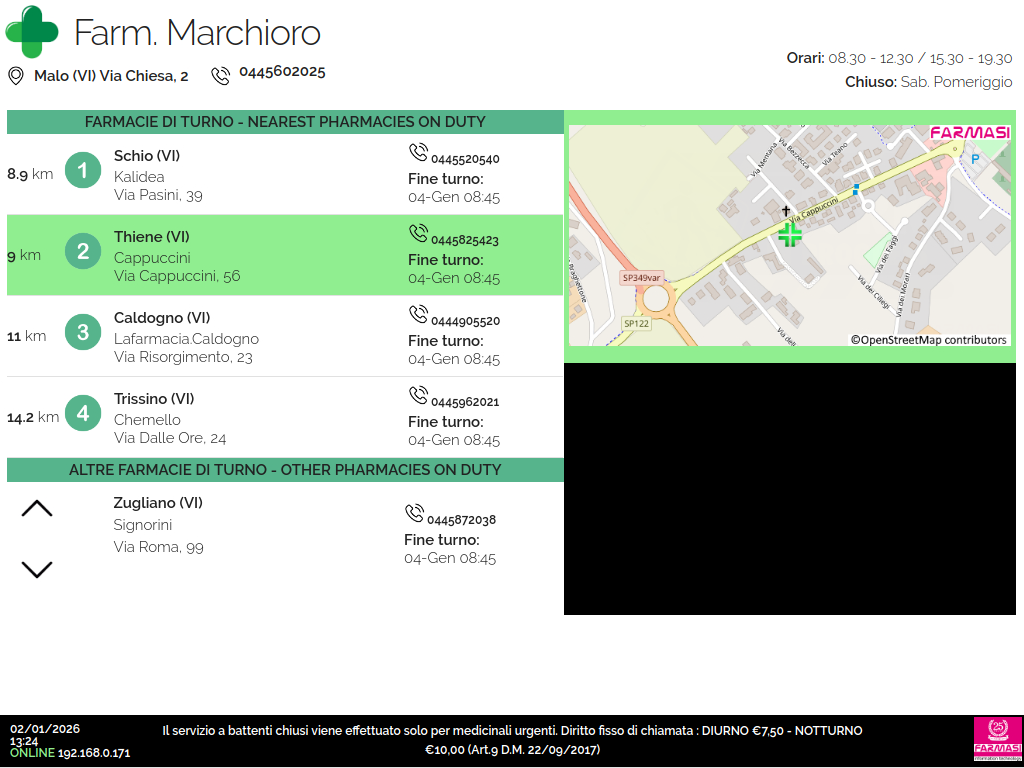Select number 4 badge for Trissino
The image size is (1024, 768).
coord(83,413)
